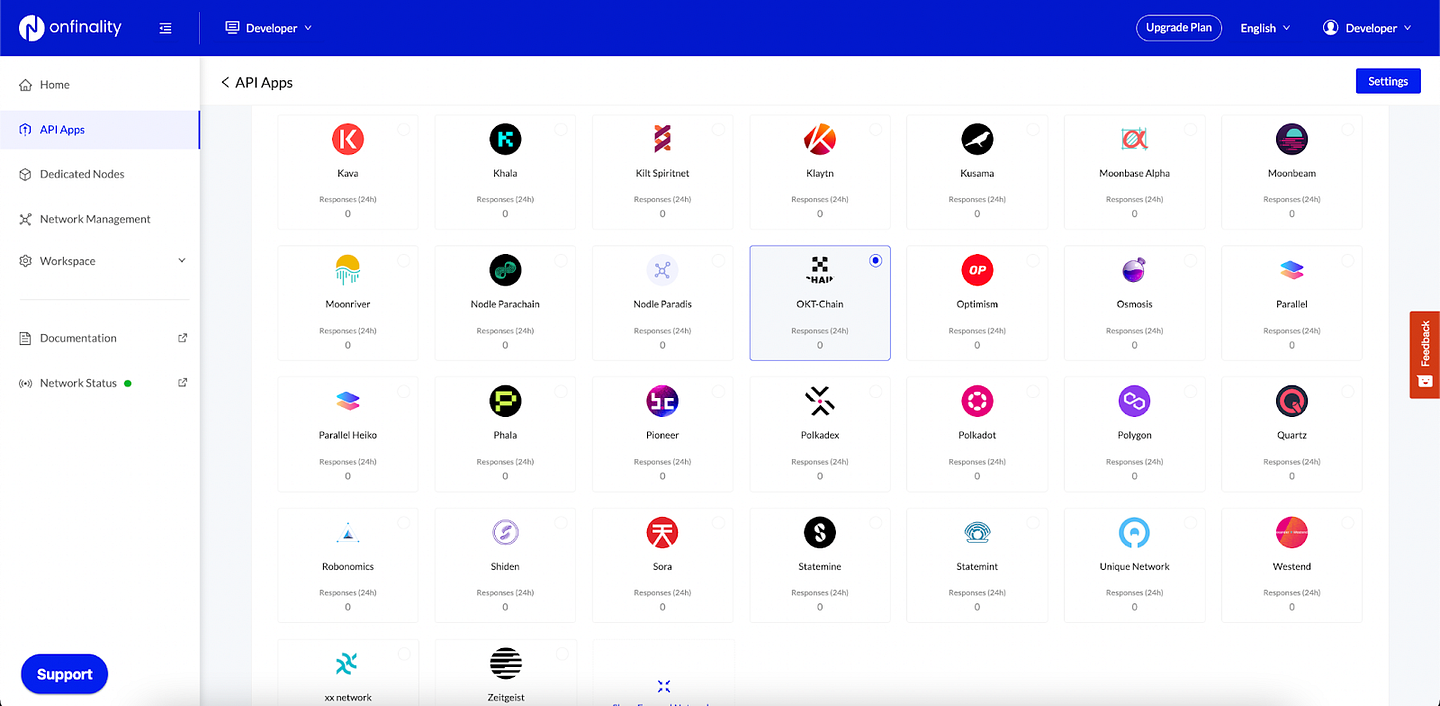Click the blue Settings button
This screenshot has width=1440, height=706.
coord(1388,81)
